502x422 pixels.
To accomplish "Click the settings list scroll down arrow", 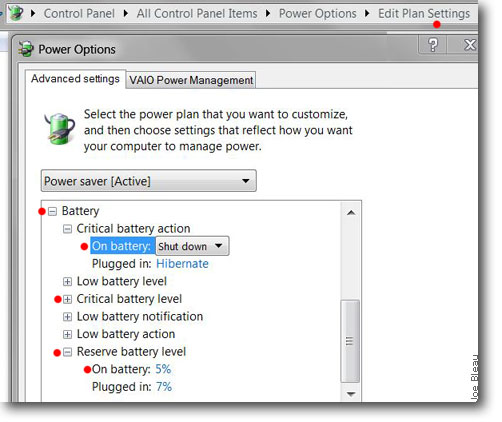I will pyautogui.click(x=351, y=394).
